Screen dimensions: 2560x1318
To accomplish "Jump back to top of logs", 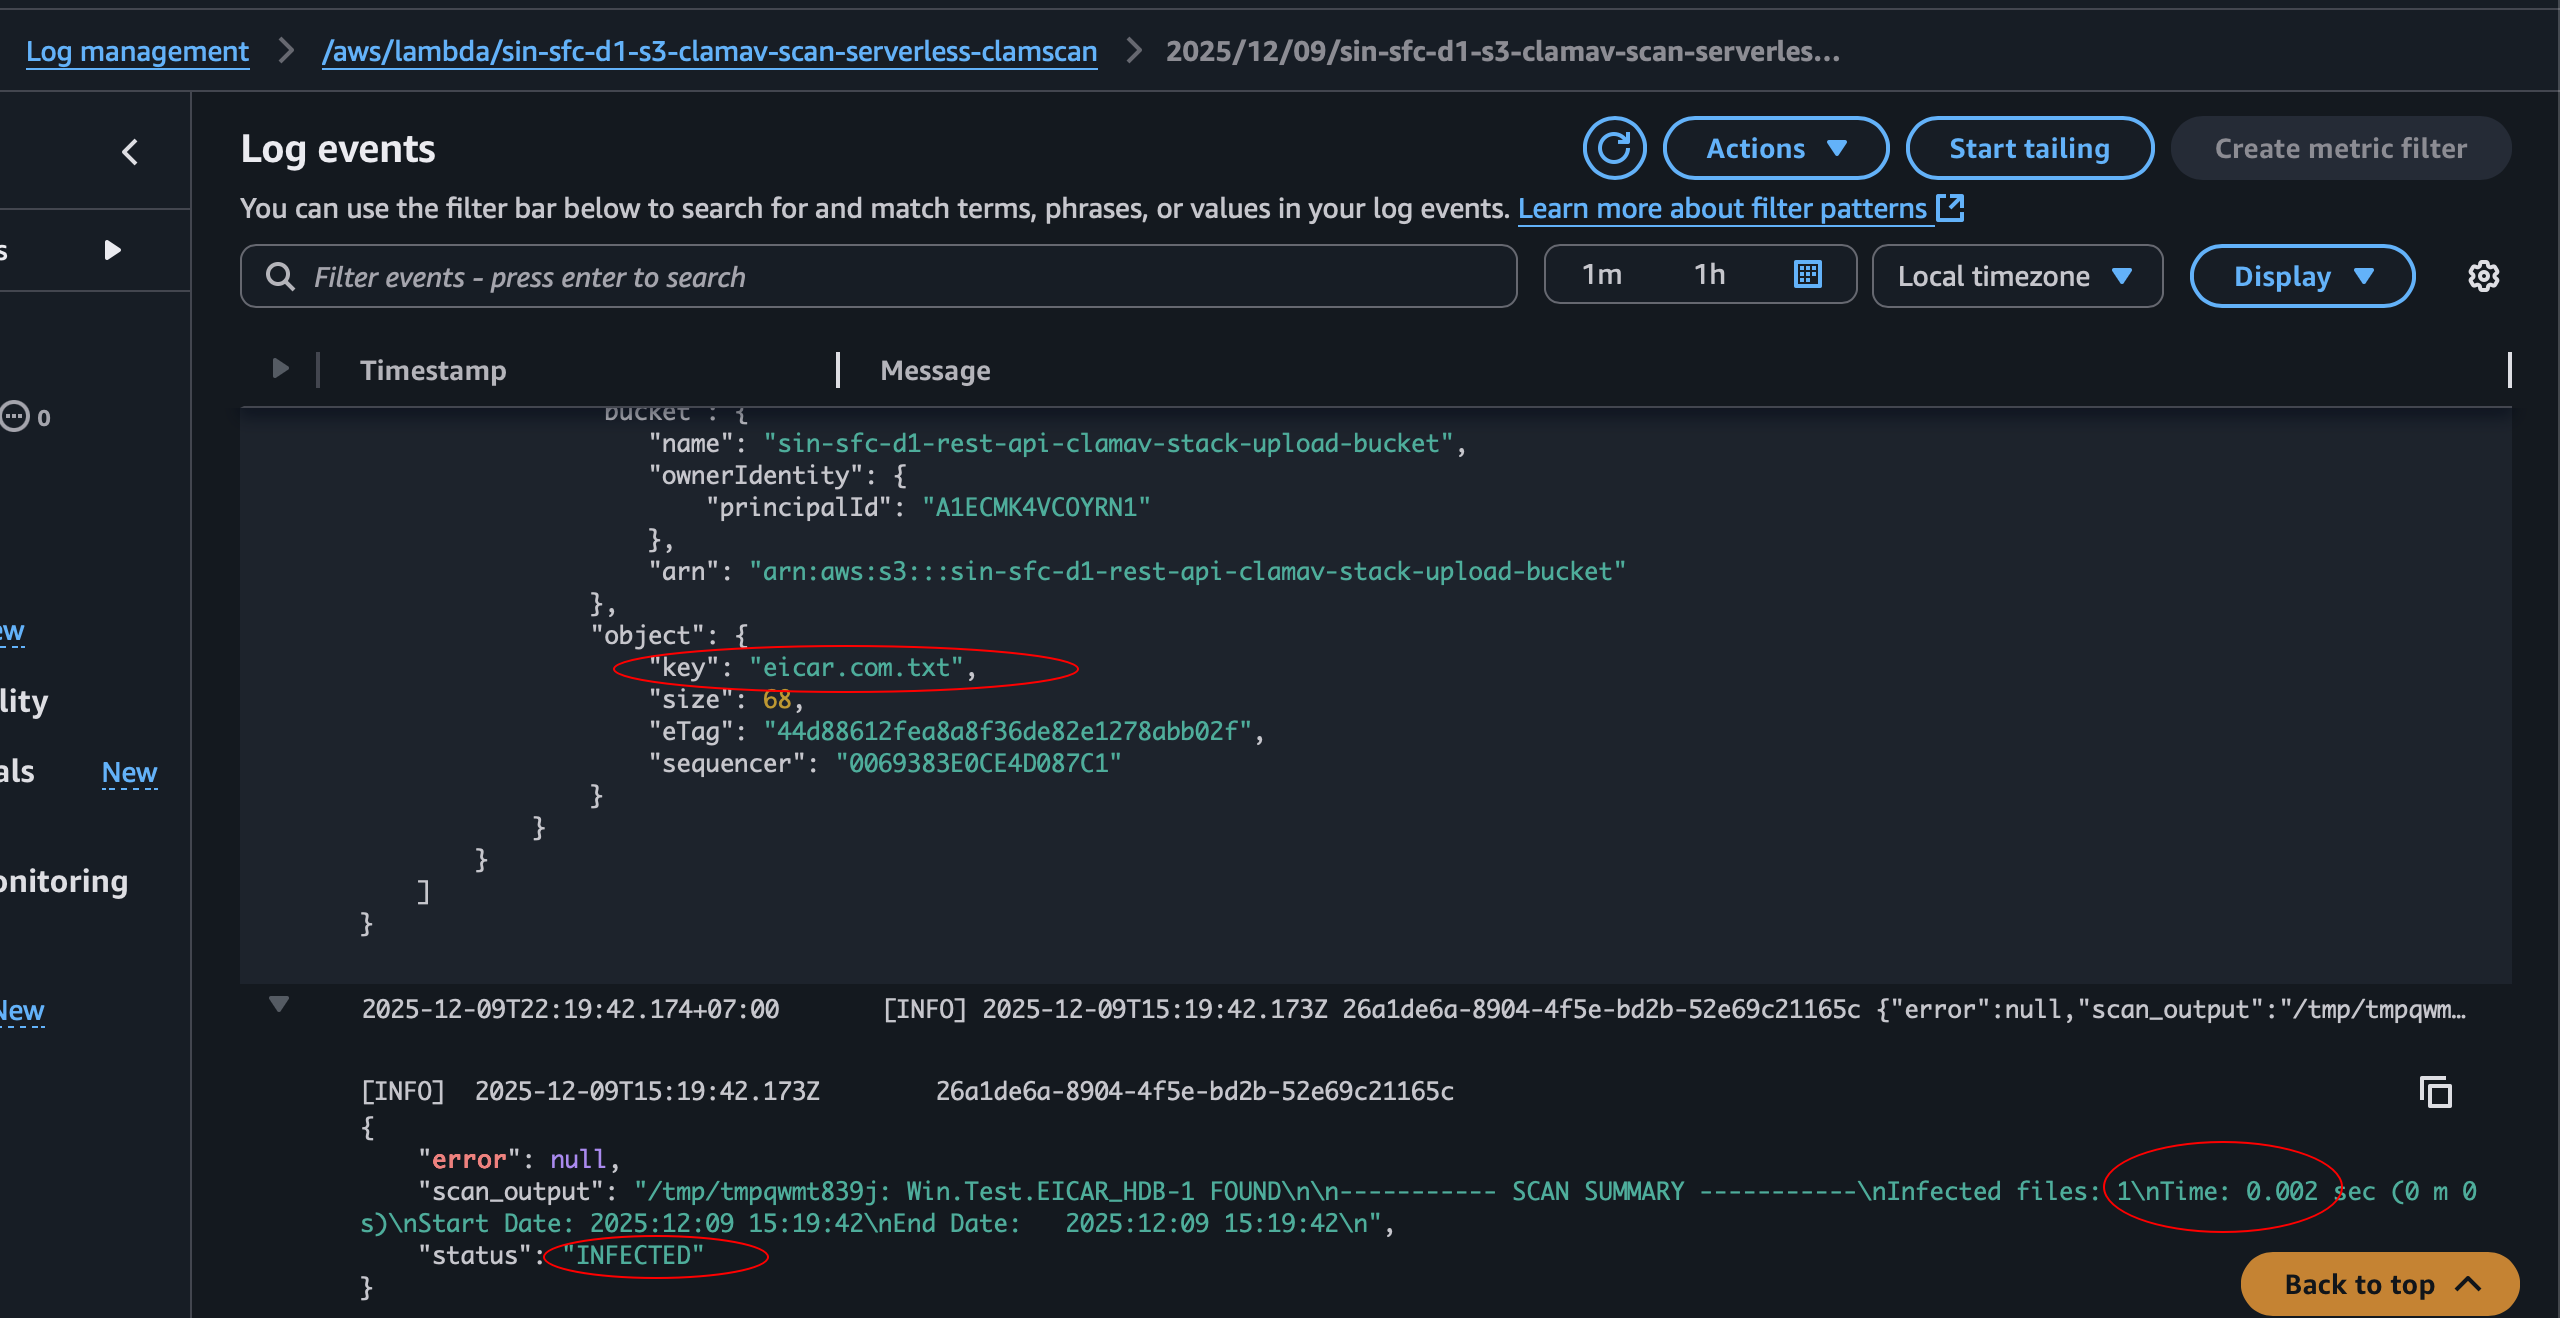I will click(2380, 1284).
